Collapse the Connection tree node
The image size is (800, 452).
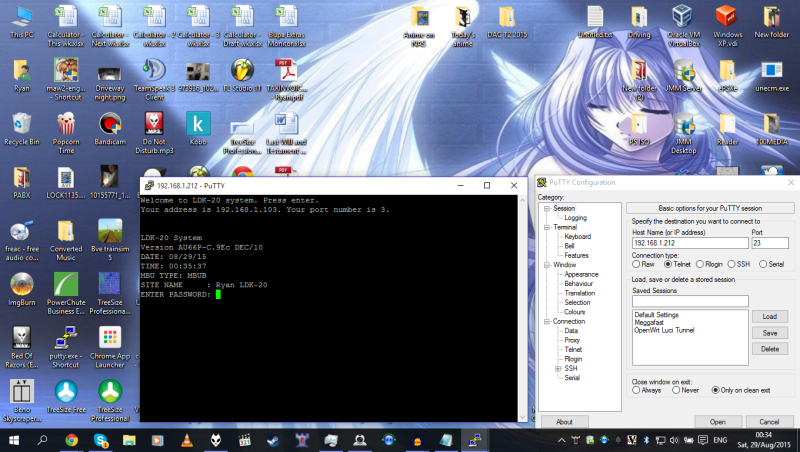point(547,322)
